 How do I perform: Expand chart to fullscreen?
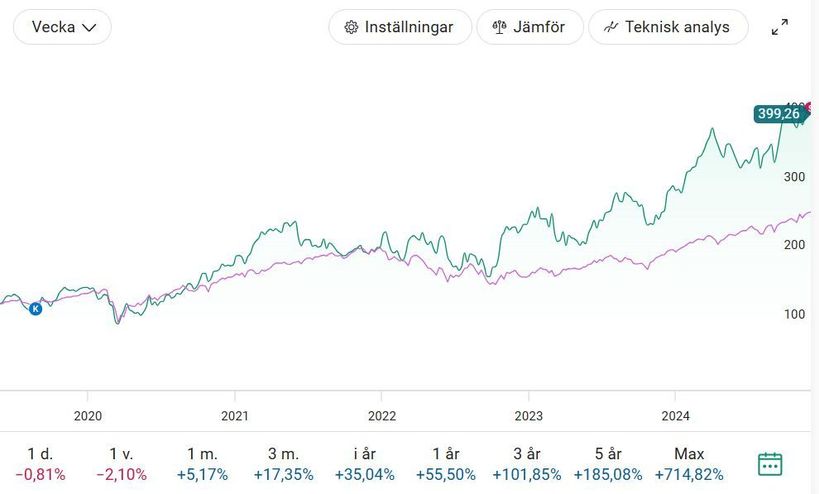pyautogui.click(x=780, y=27)
